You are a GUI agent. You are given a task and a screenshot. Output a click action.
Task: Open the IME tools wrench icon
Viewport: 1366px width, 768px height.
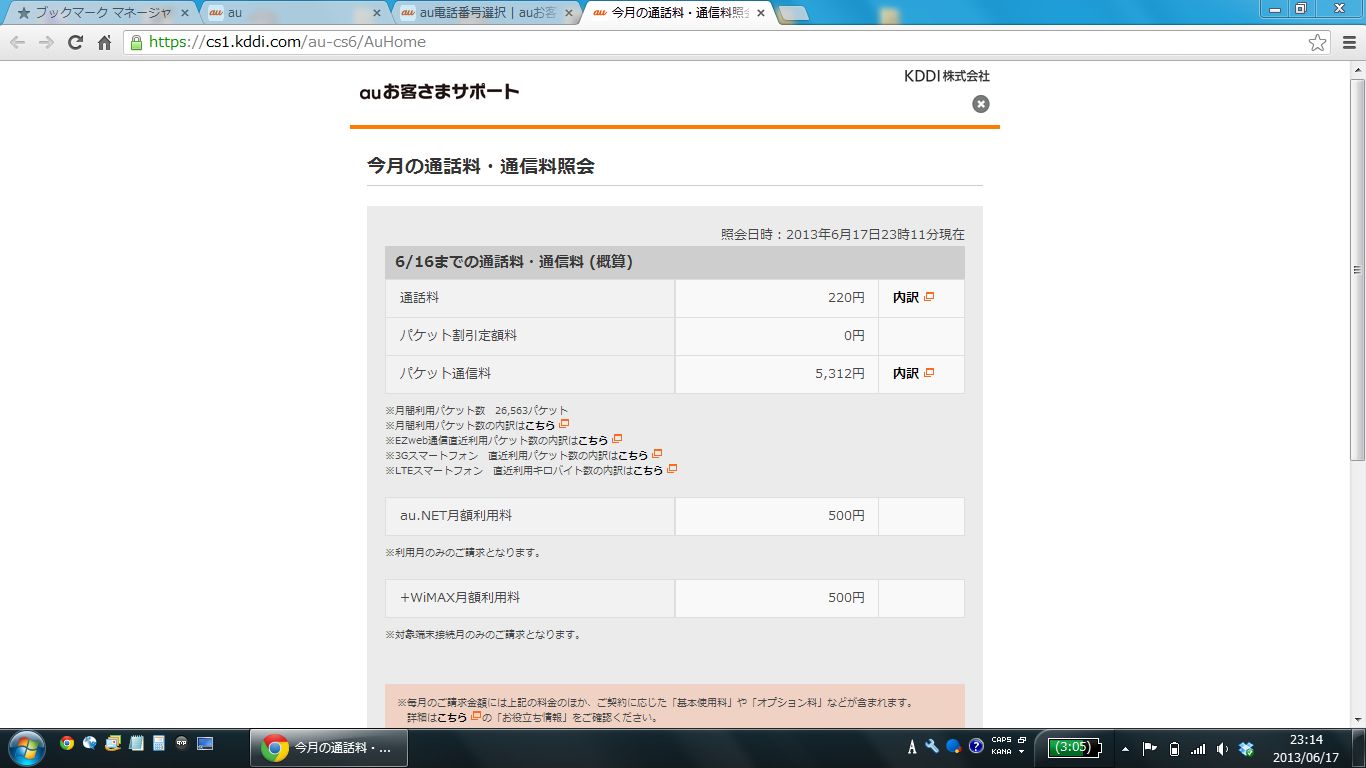(x=932, y=747)
